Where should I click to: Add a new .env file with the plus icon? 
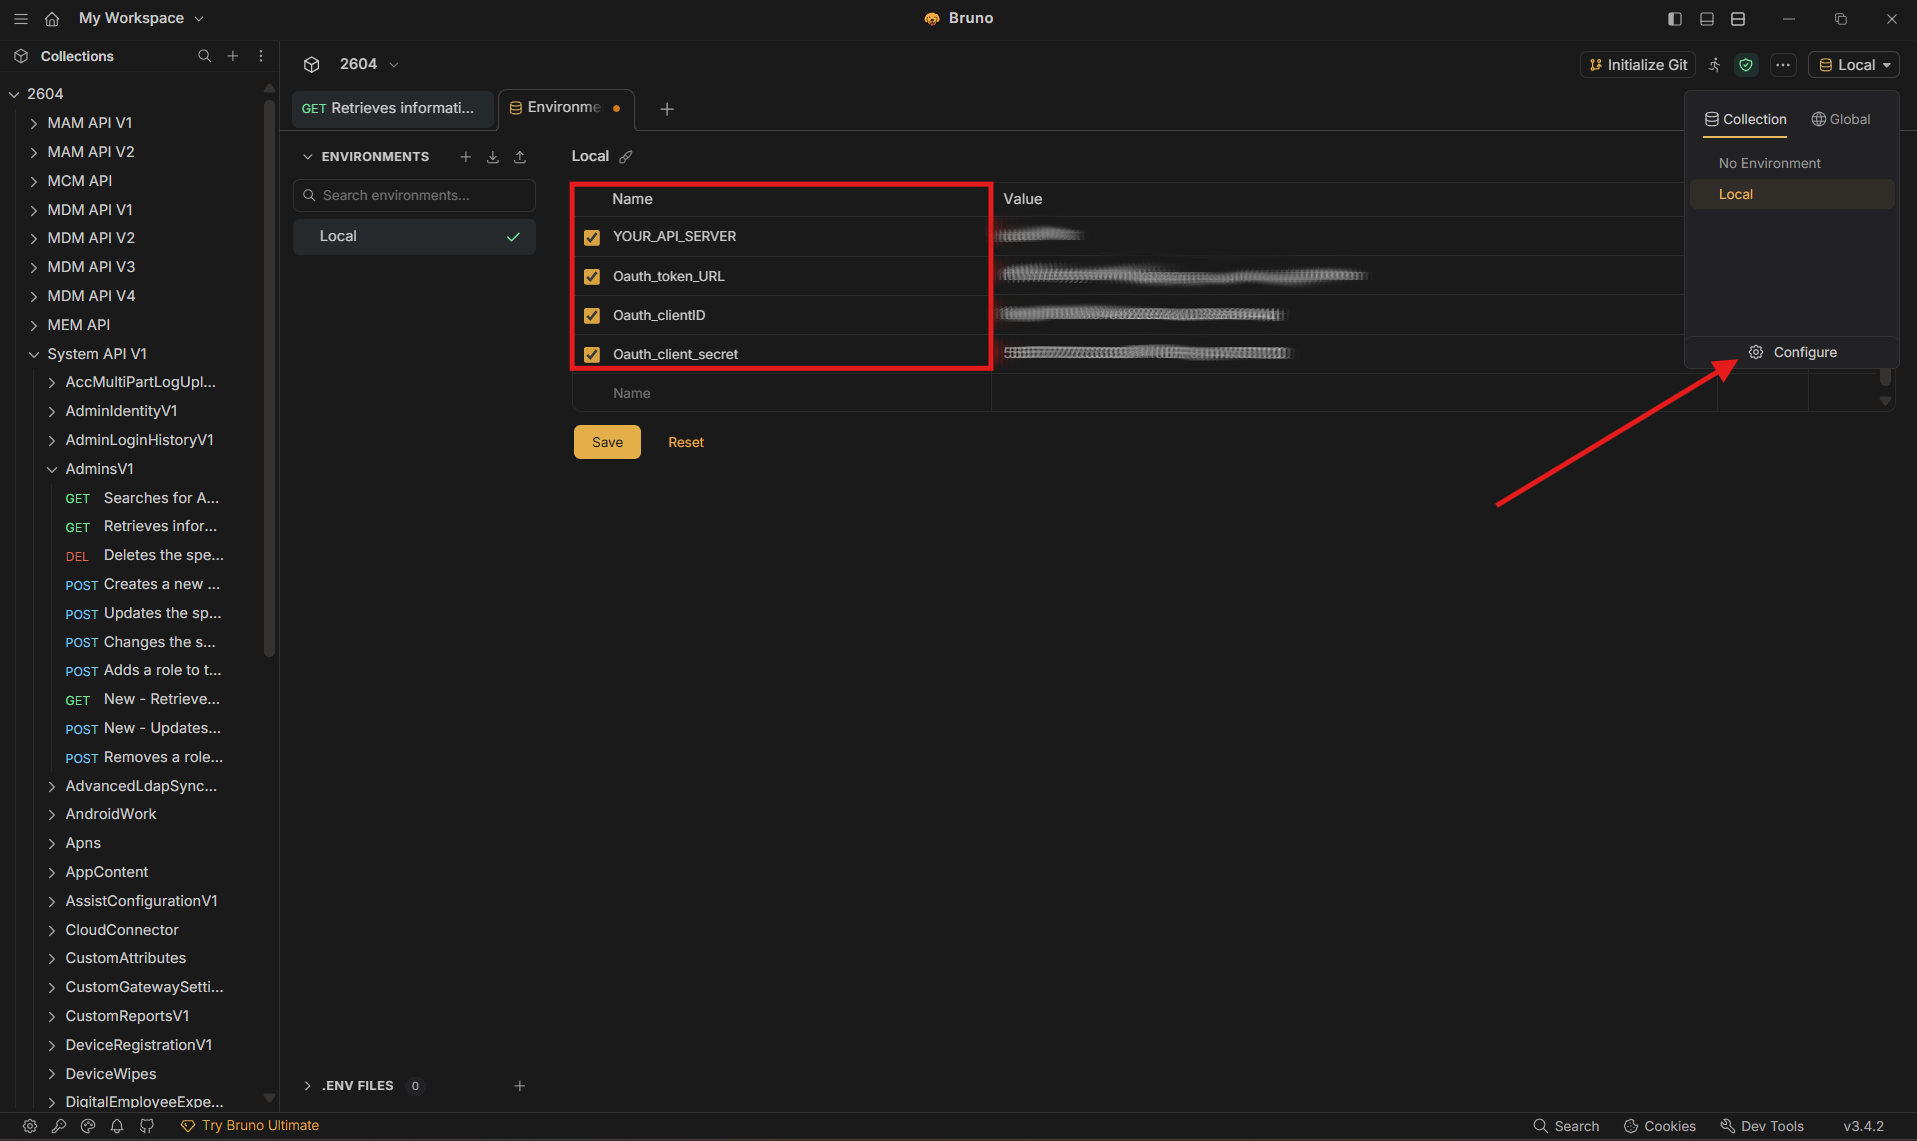(x=519, y=1085)
